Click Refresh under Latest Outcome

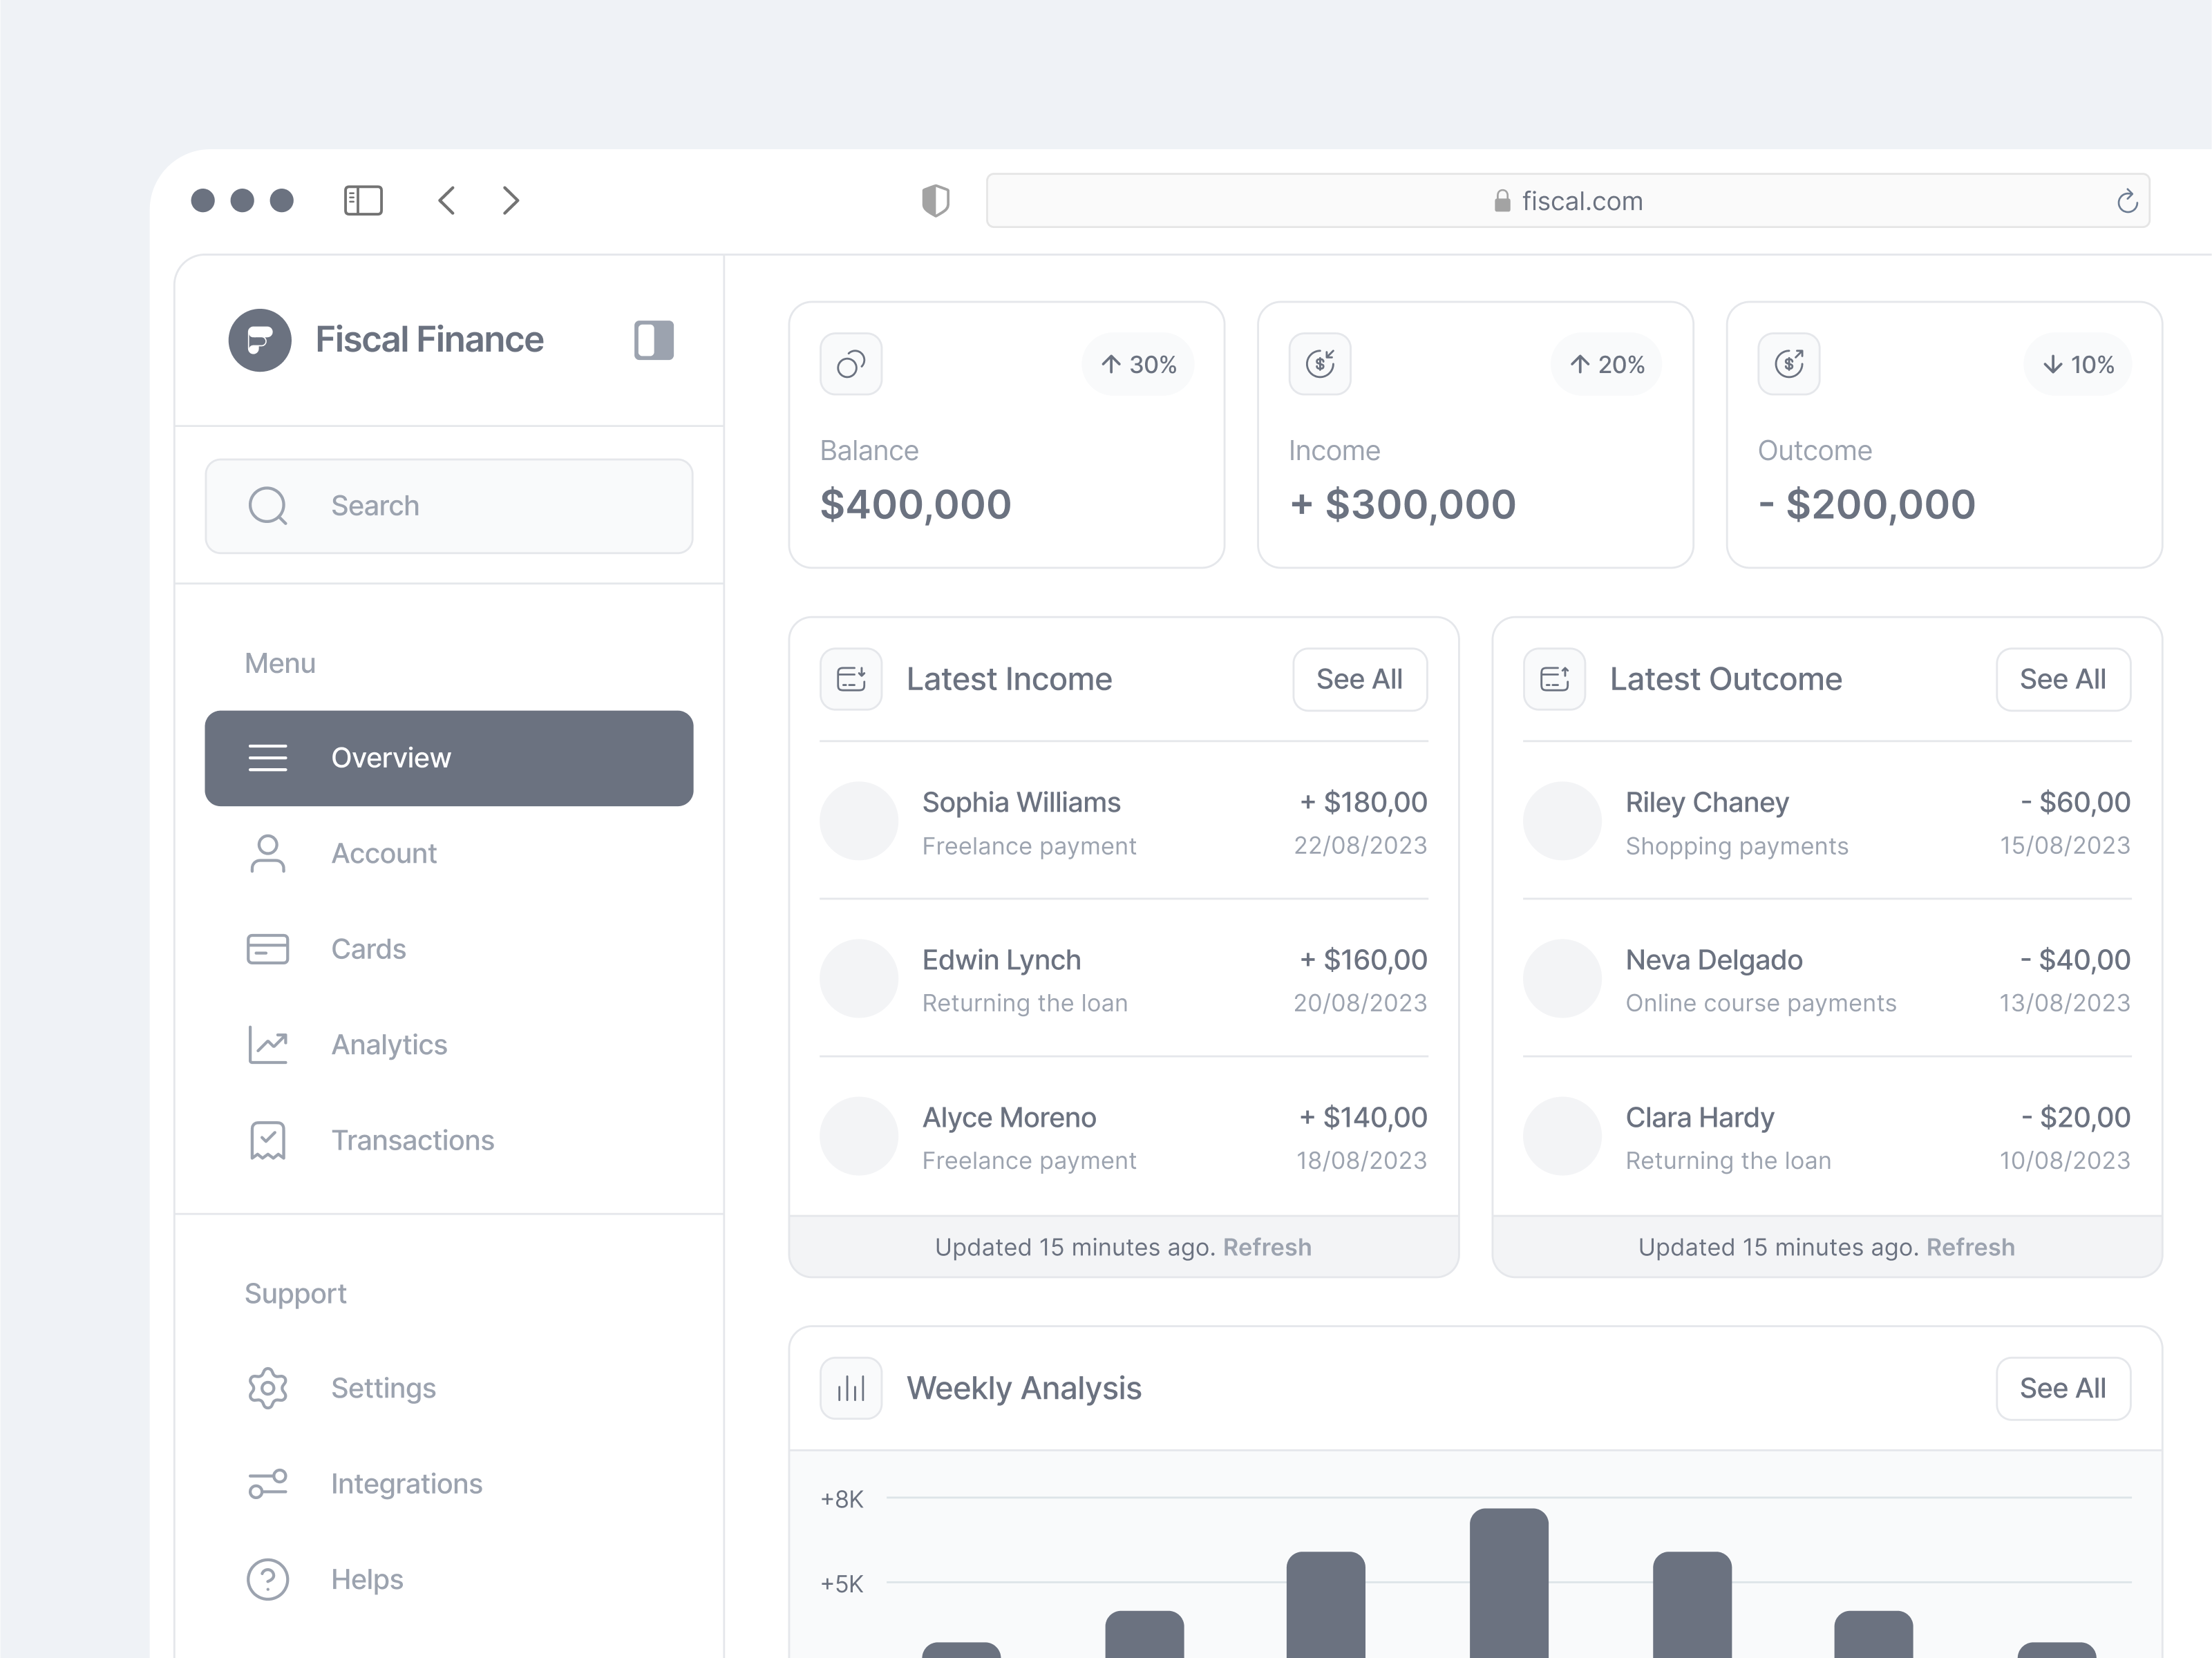click(1970, 1246)
